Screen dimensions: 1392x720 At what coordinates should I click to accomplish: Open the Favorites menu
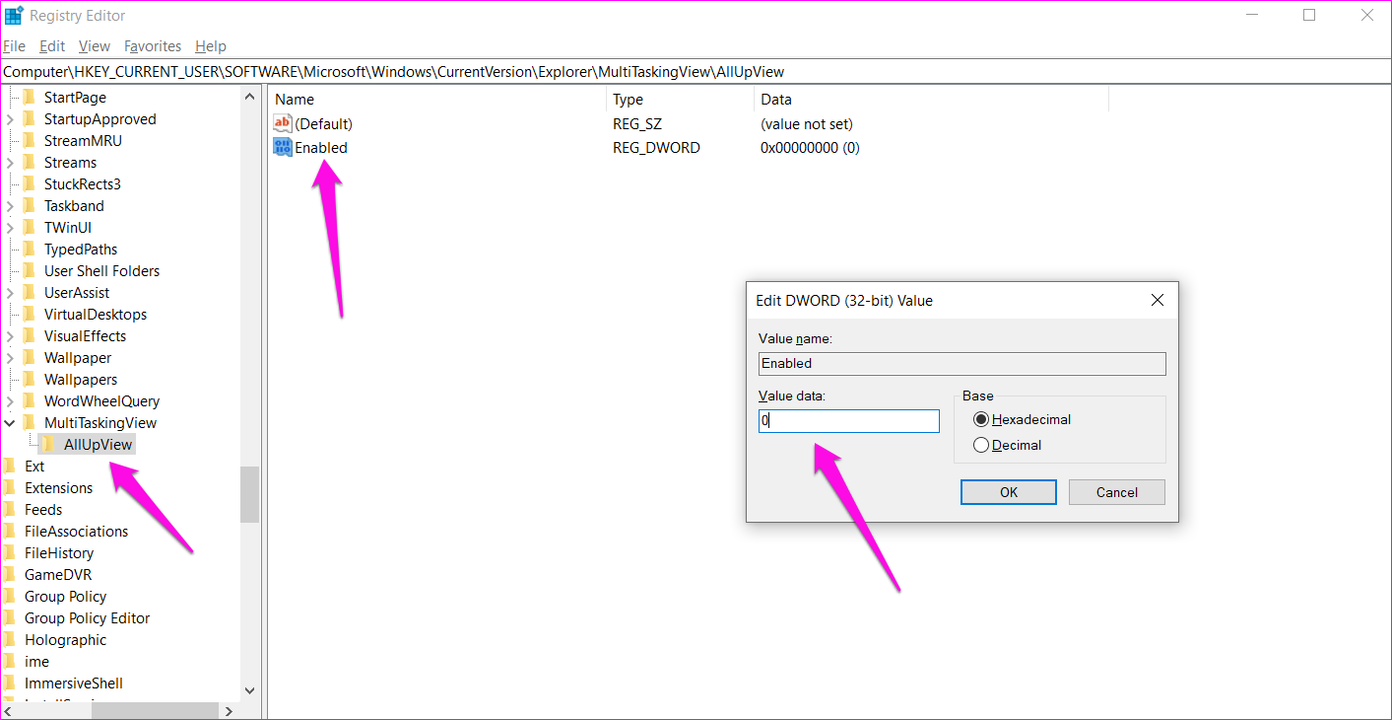(x=152, y=46)
